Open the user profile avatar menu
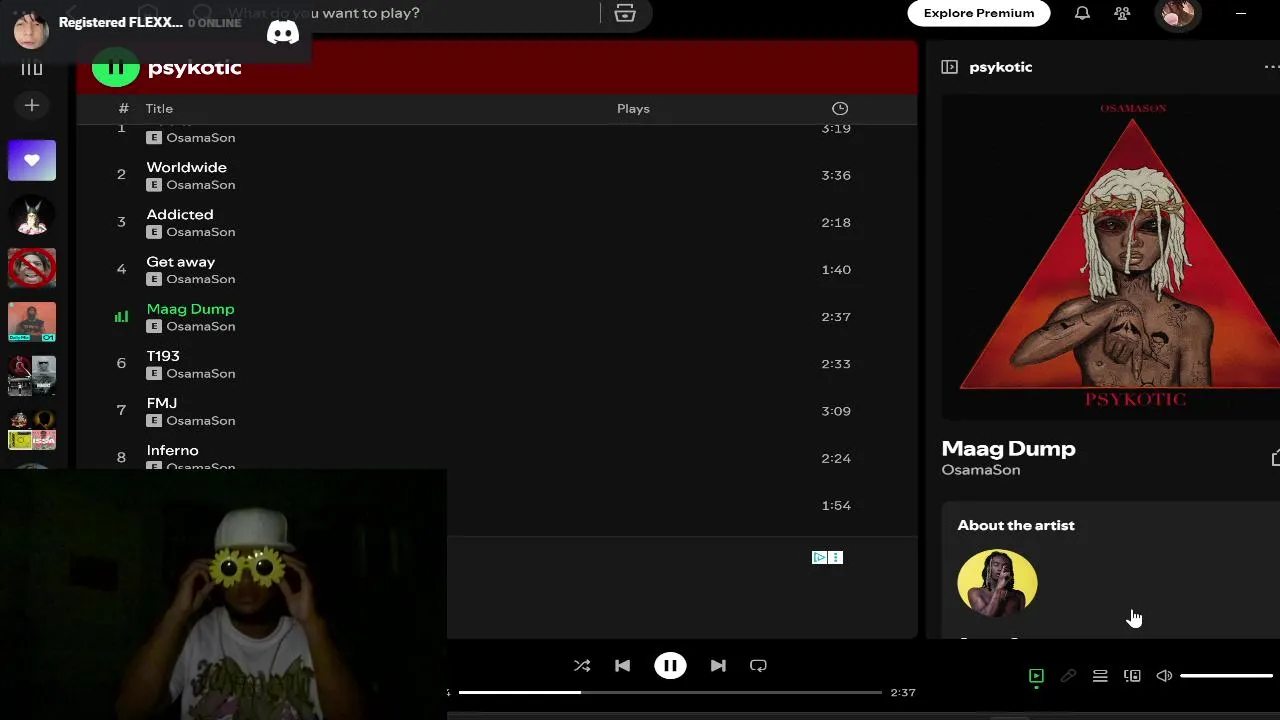1280x720 pixels. pos(1177,13)
